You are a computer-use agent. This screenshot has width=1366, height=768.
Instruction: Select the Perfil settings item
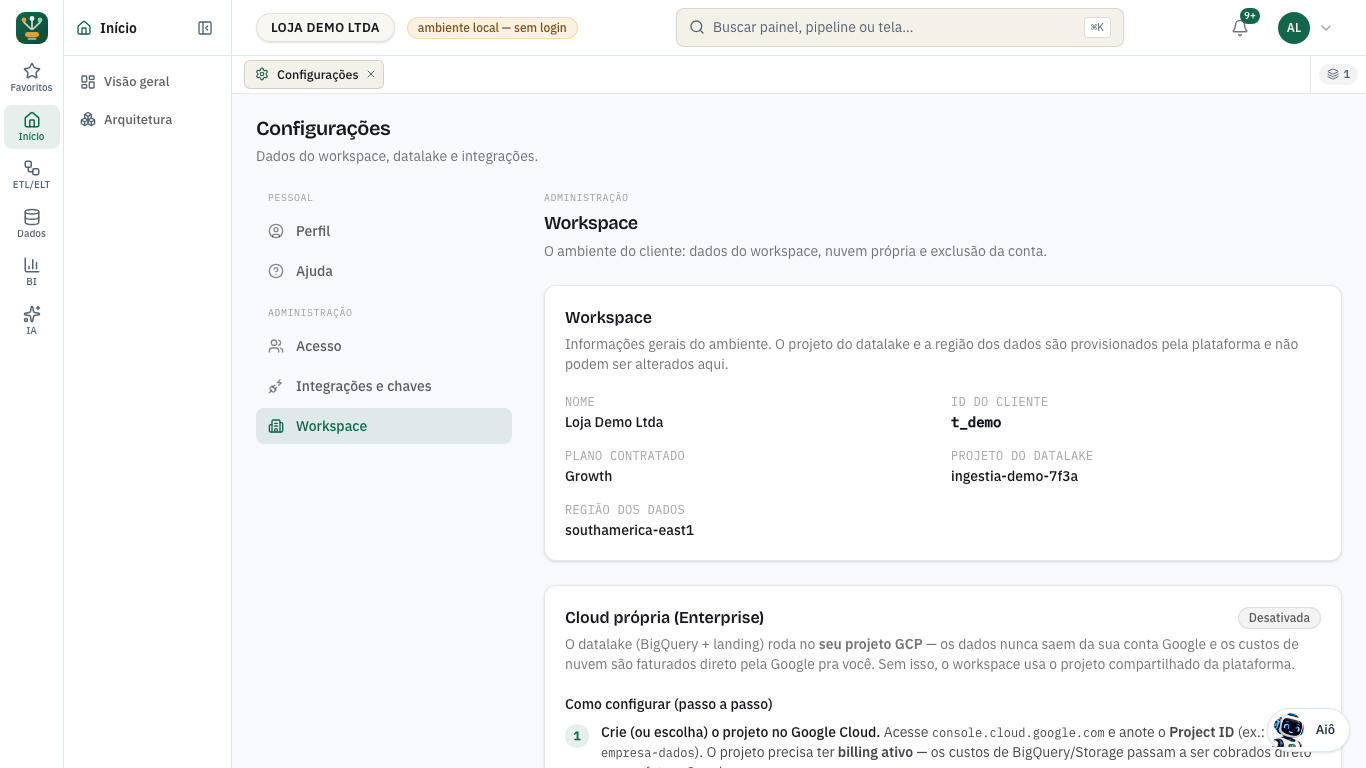point(384,231)
